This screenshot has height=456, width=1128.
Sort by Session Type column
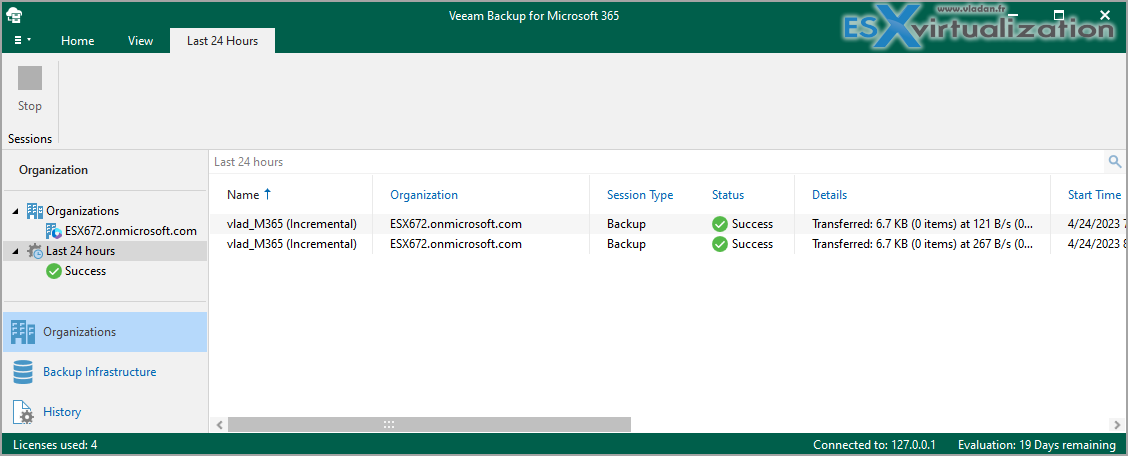640,195
